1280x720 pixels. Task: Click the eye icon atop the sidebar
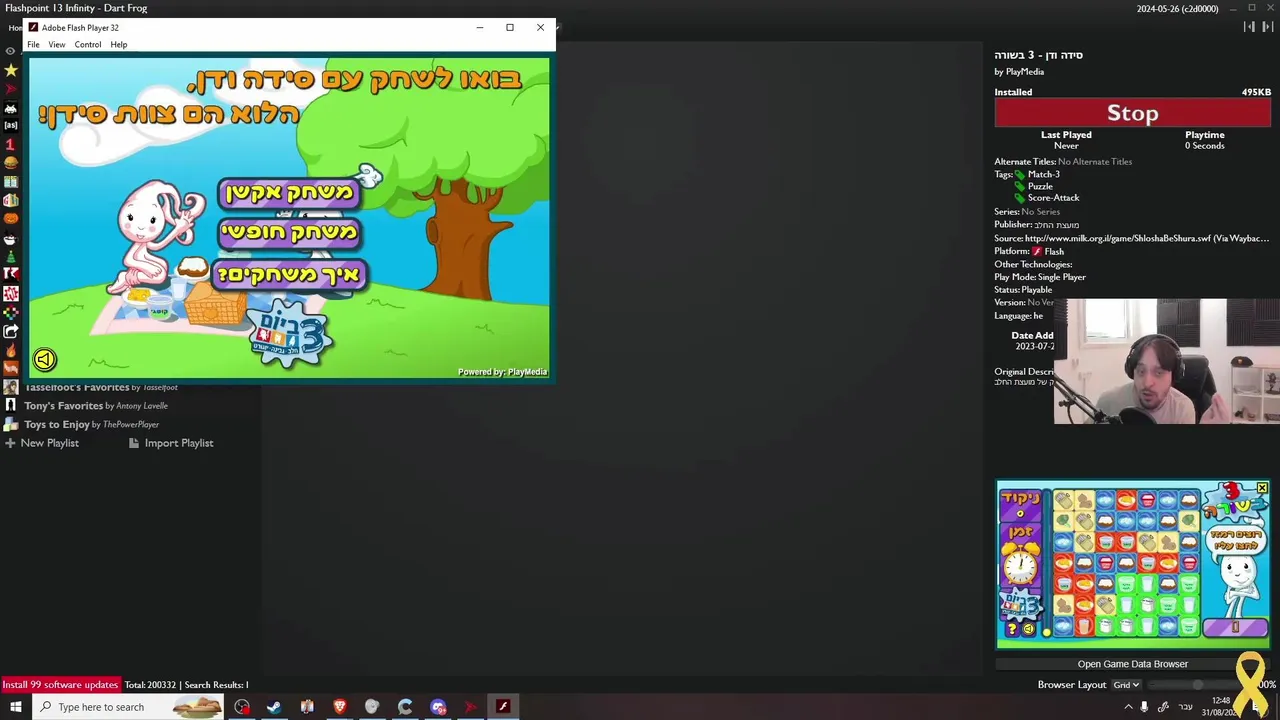click(11, 51)
